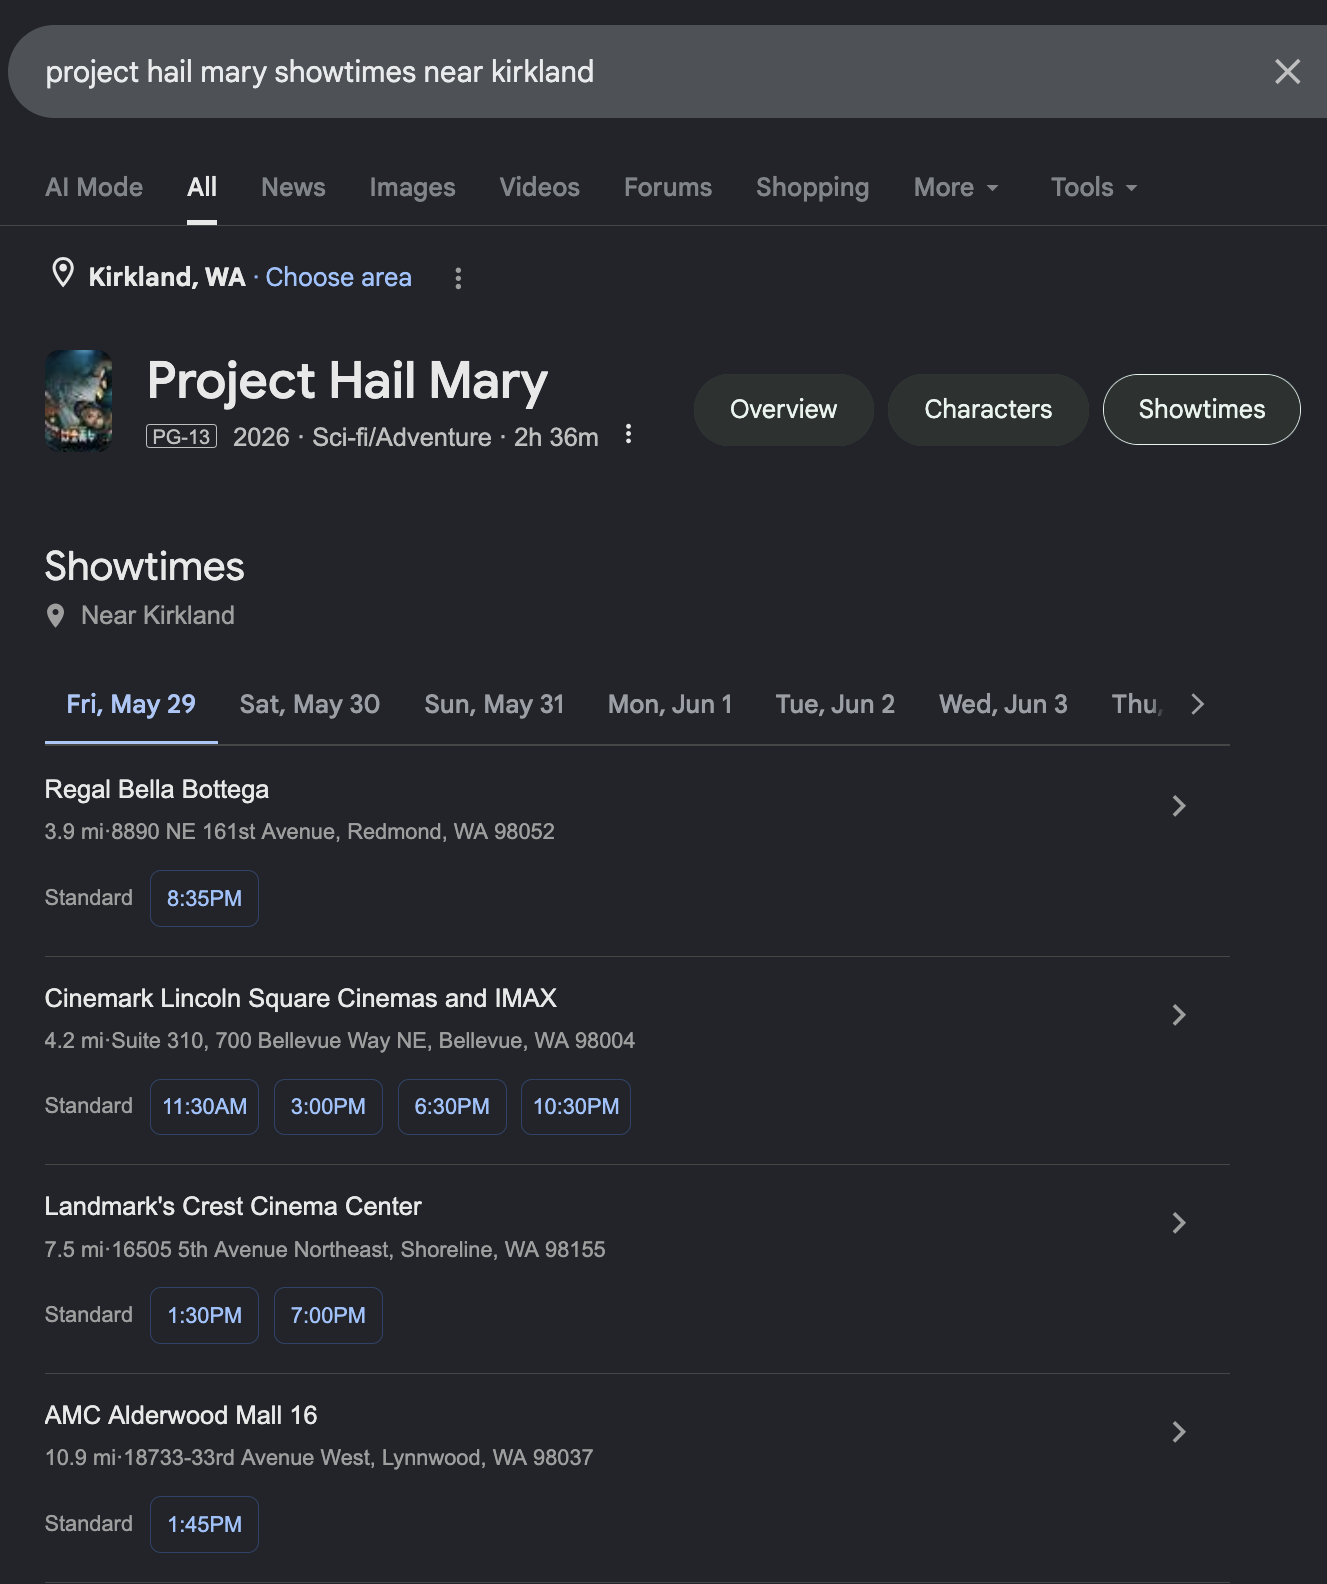
Task: Select the partially visible Thu date tab
Action: (x=1137, y=704)
